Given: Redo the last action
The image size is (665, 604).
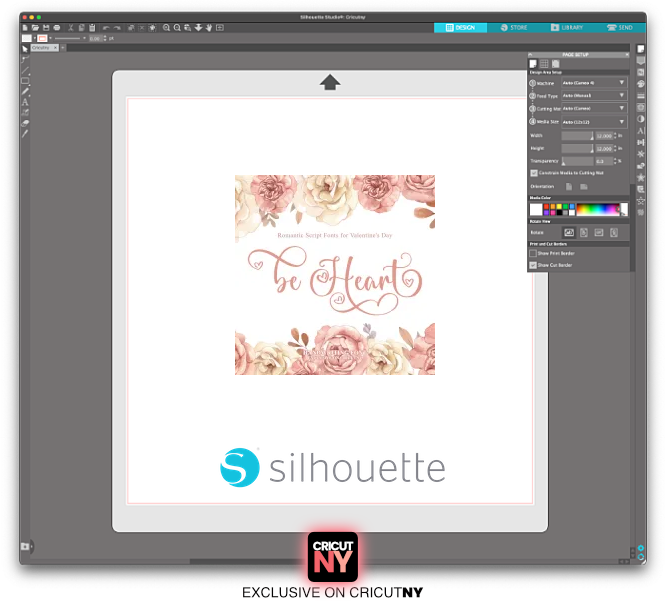Looking at the screenshot, I should click(117, 28).
